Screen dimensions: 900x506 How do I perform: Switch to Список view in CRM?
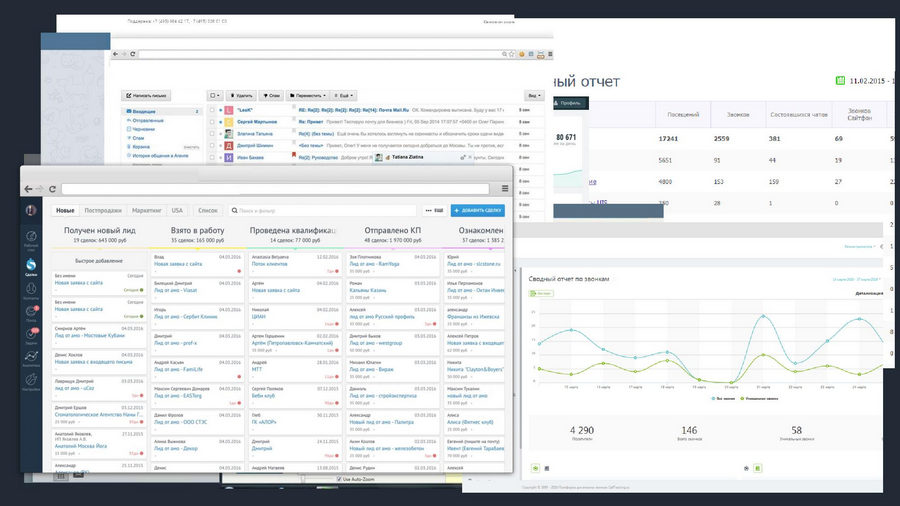(x=208, y=211)
